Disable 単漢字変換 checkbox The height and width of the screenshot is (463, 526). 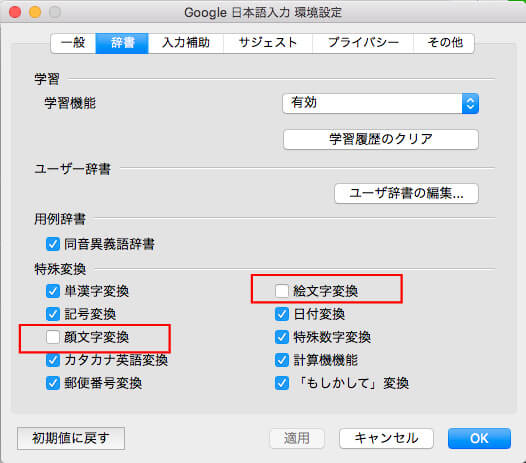53,291
